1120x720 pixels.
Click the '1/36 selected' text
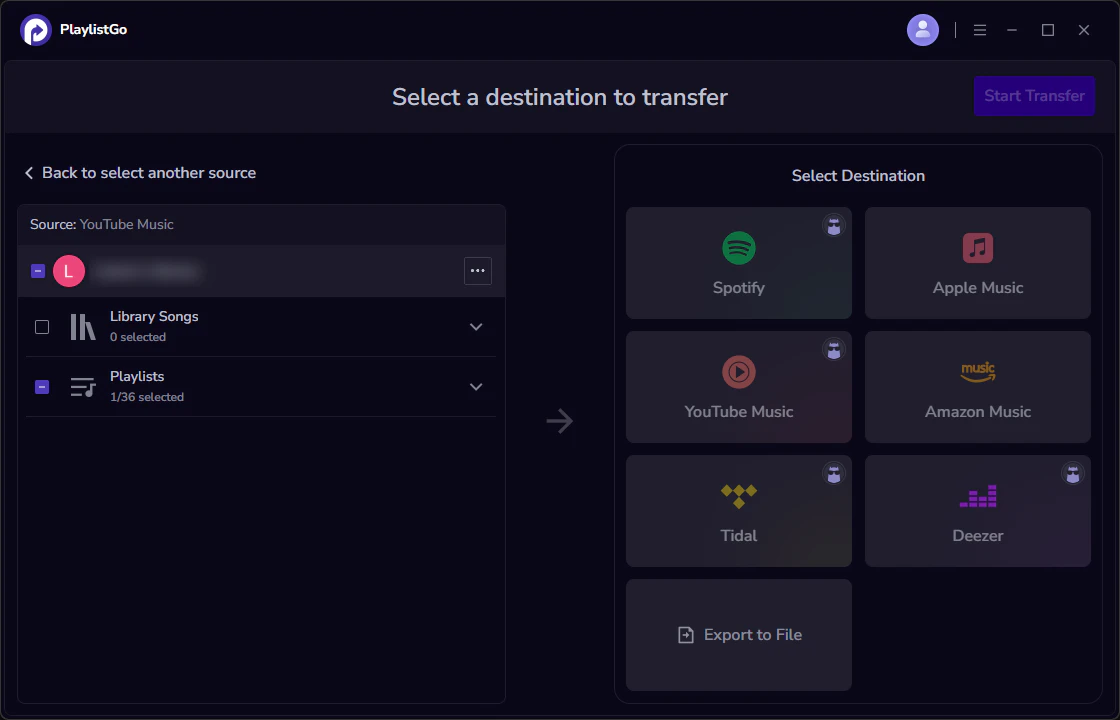tap(146, 396)
